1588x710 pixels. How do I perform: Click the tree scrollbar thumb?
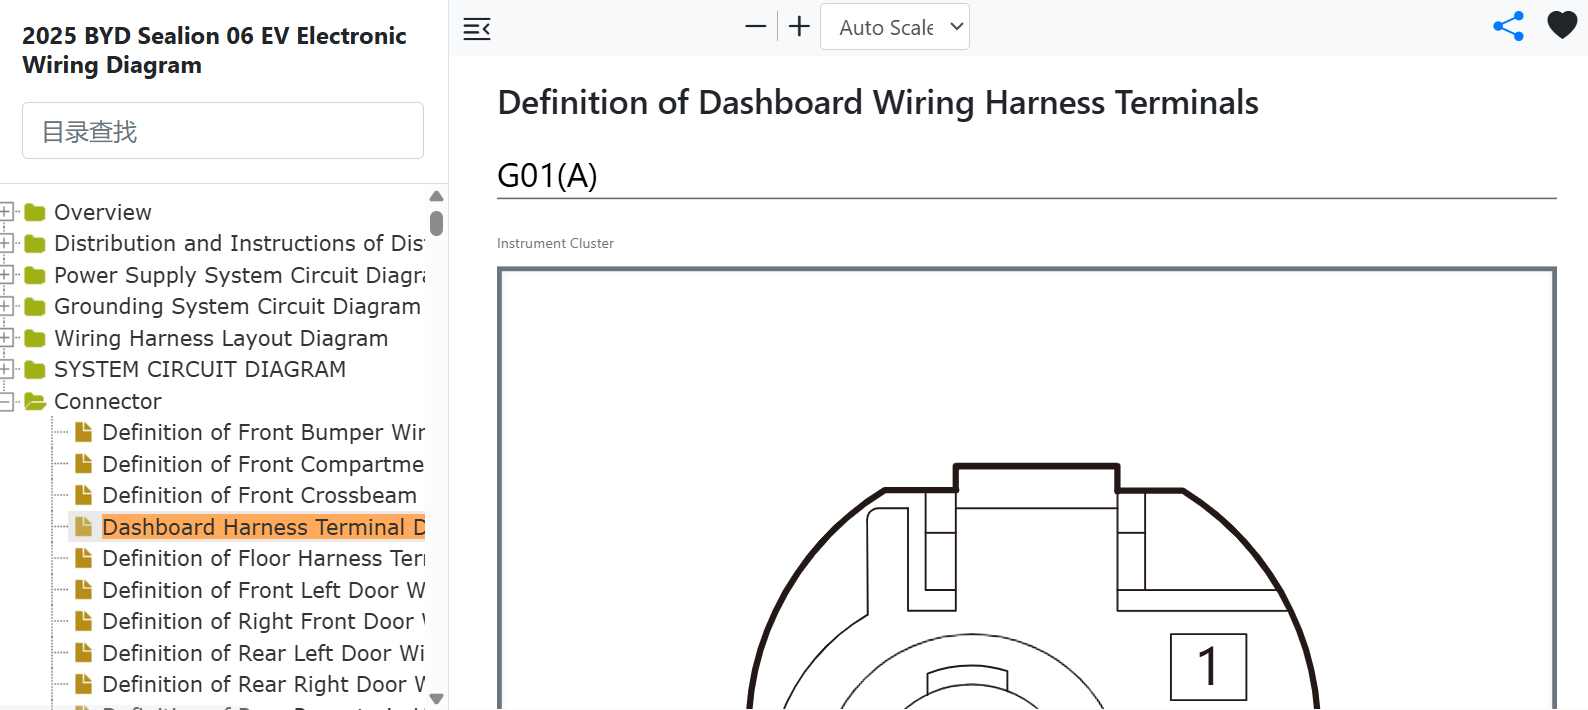tap(436, 223)
